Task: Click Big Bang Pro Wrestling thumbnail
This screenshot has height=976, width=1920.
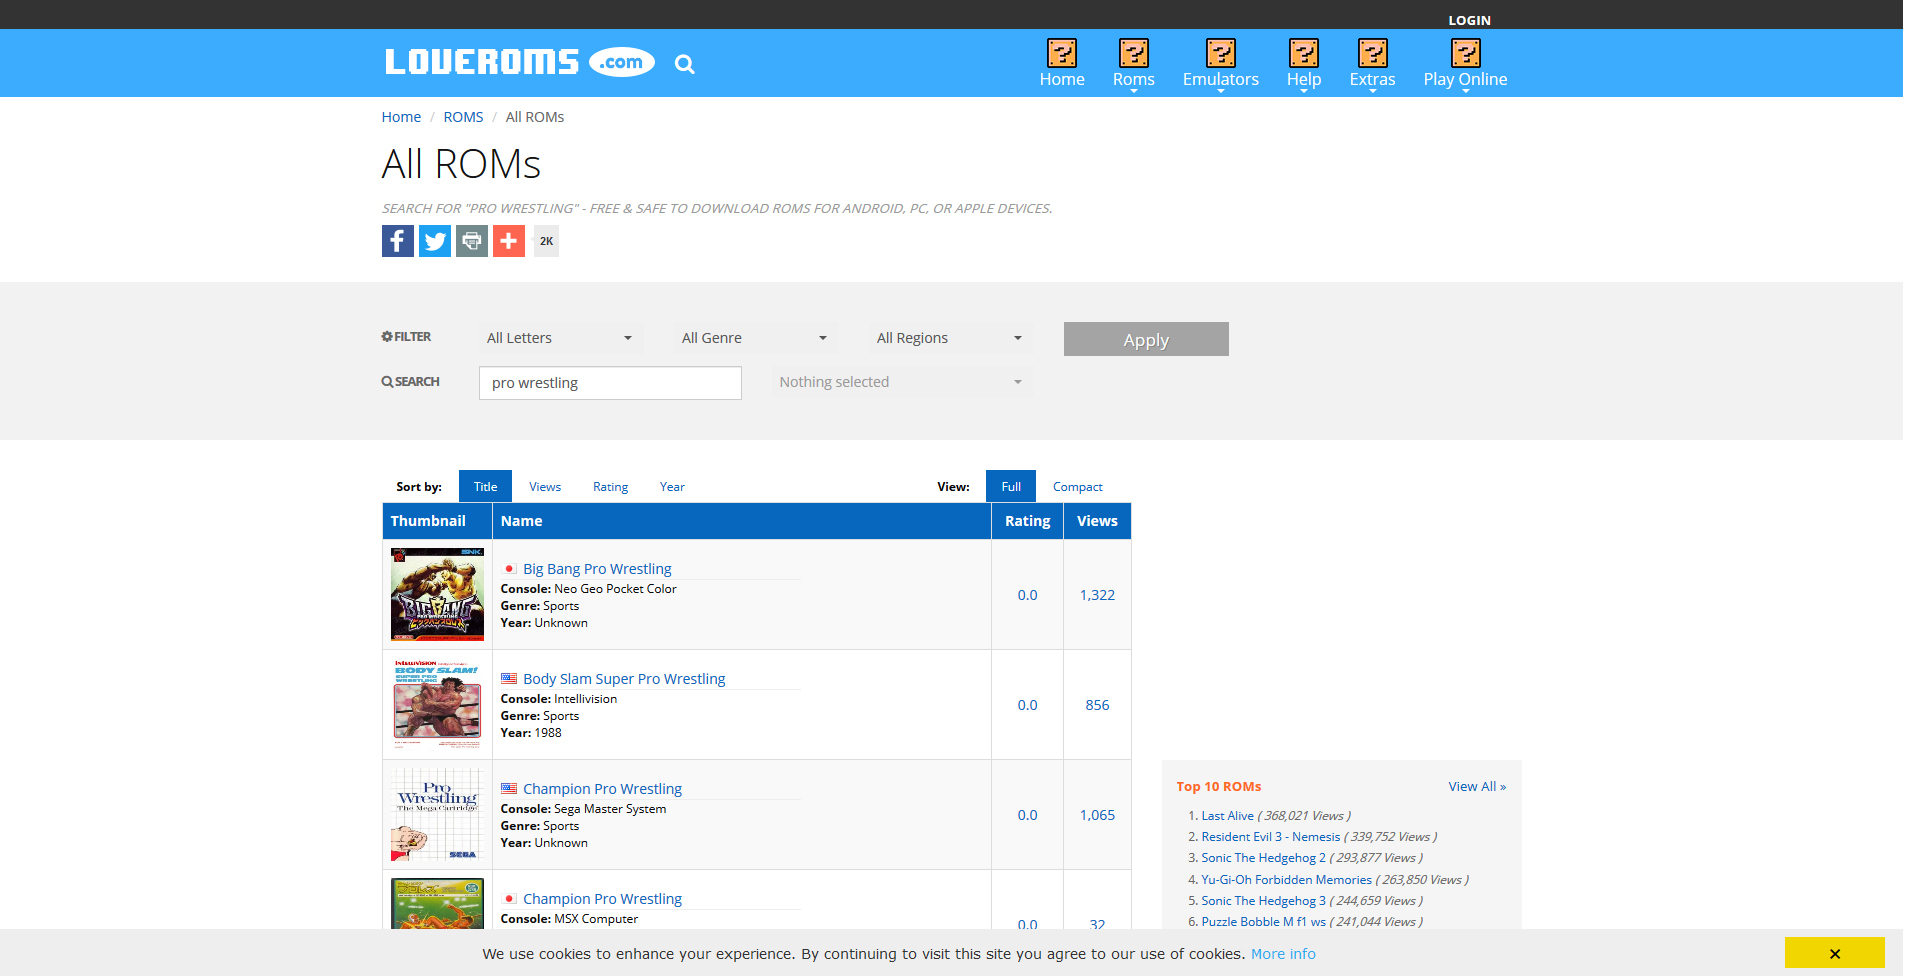Action: [437, 594]
